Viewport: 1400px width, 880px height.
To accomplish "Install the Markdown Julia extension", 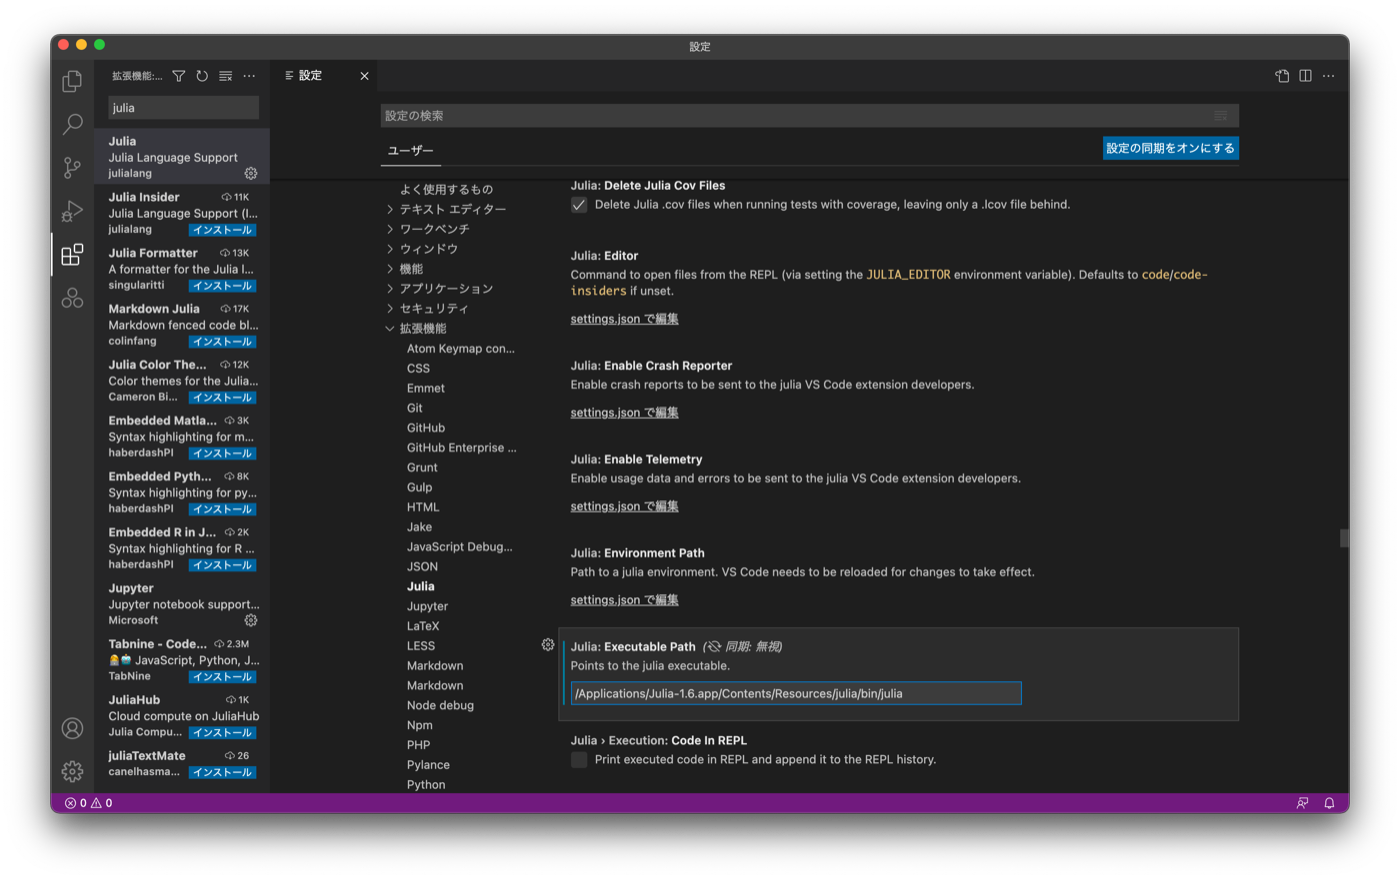I will pyautogui.click(x=222, y=342).
